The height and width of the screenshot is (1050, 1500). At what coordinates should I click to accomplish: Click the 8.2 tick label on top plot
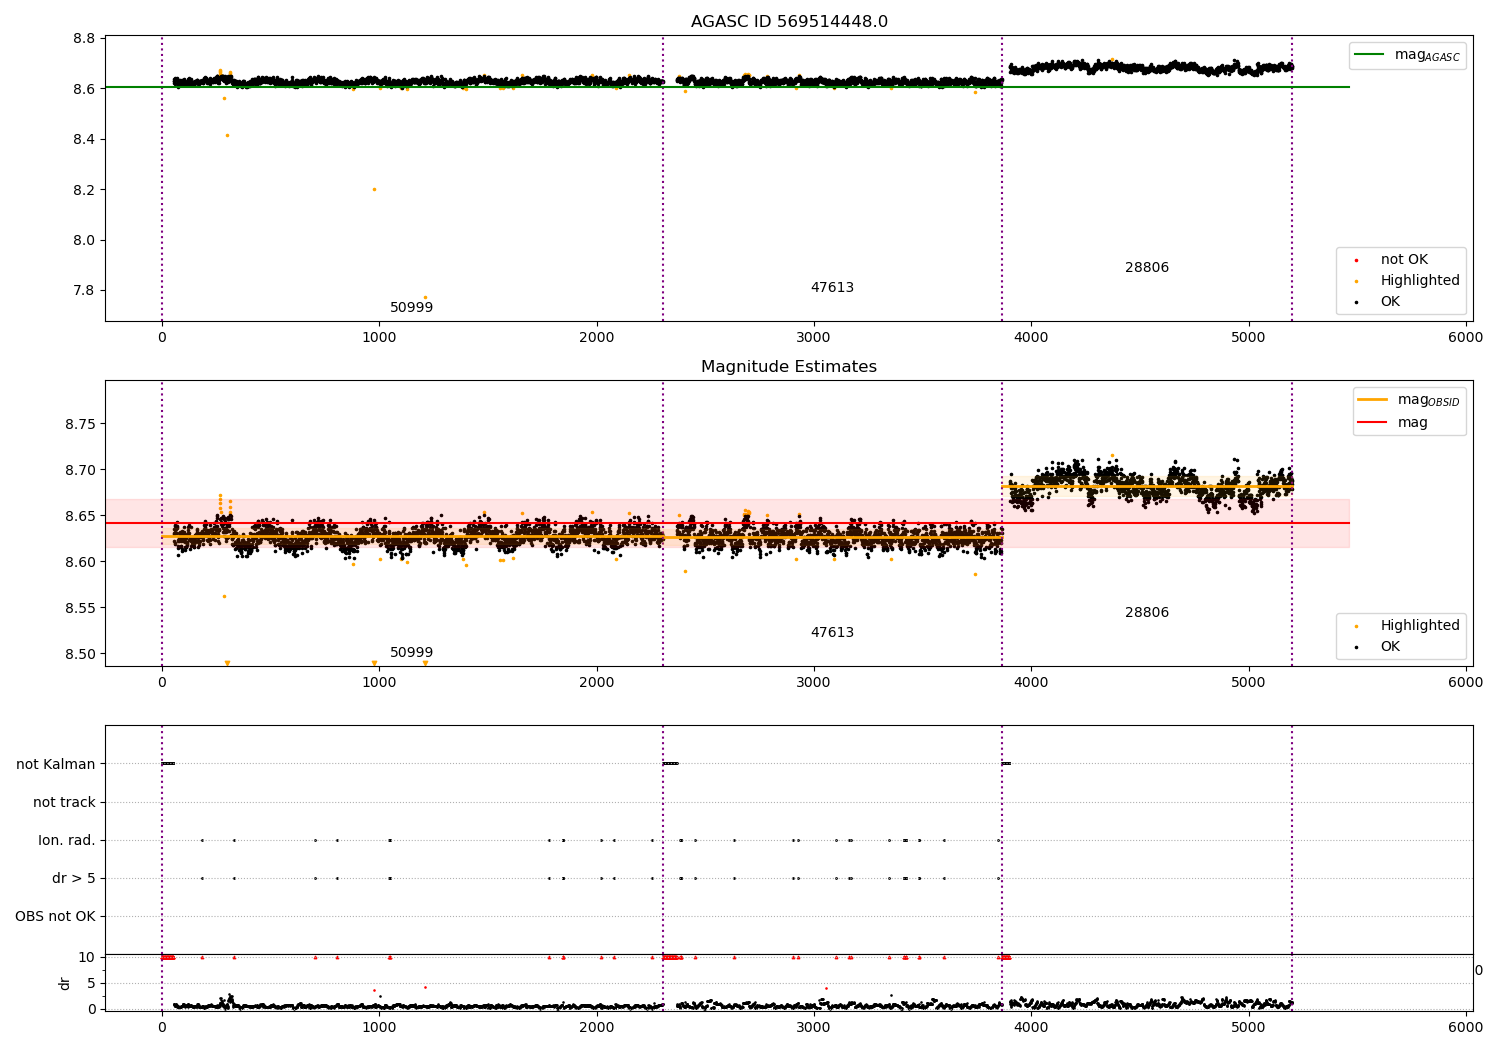point(84,190)
